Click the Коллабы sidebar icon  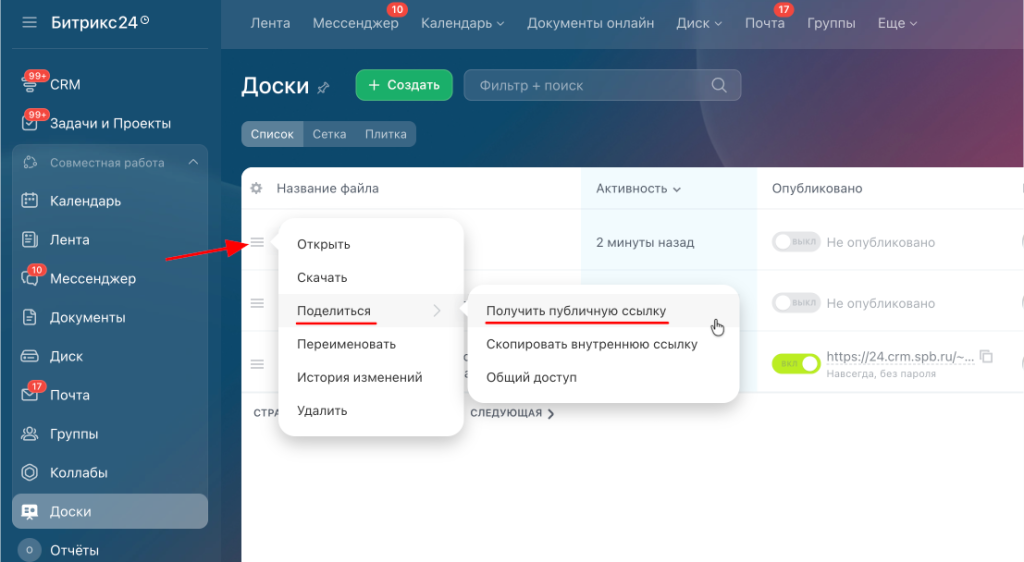(30, 473)
